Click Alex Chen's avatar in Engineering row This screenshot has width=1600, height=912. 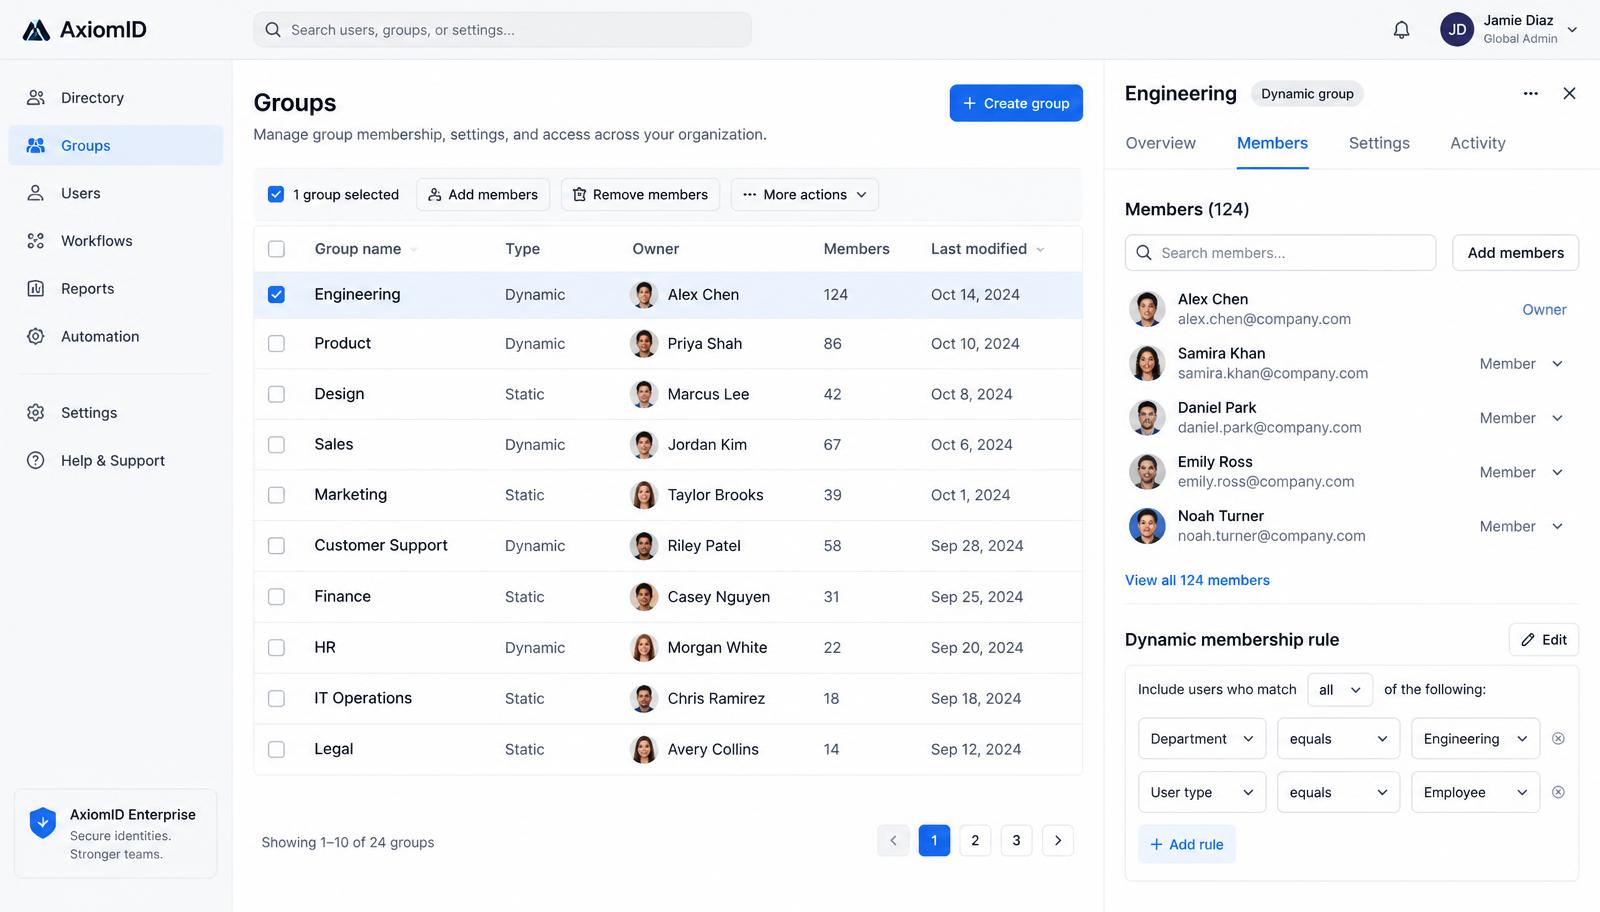(x=644, y=295)
